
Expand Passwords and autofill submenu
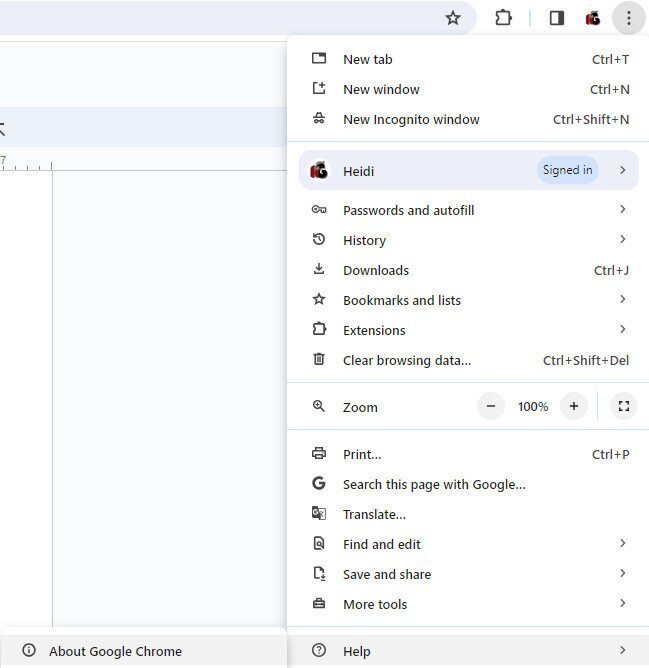click(408, 210)
